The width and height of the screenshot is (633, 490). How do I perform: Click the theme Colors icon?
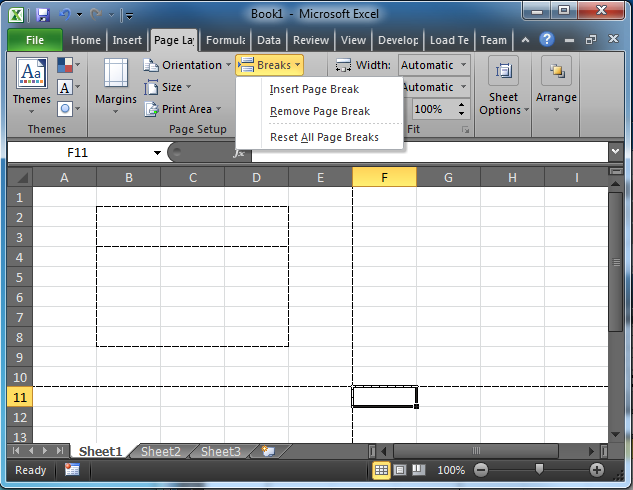(x=68, y=66)
